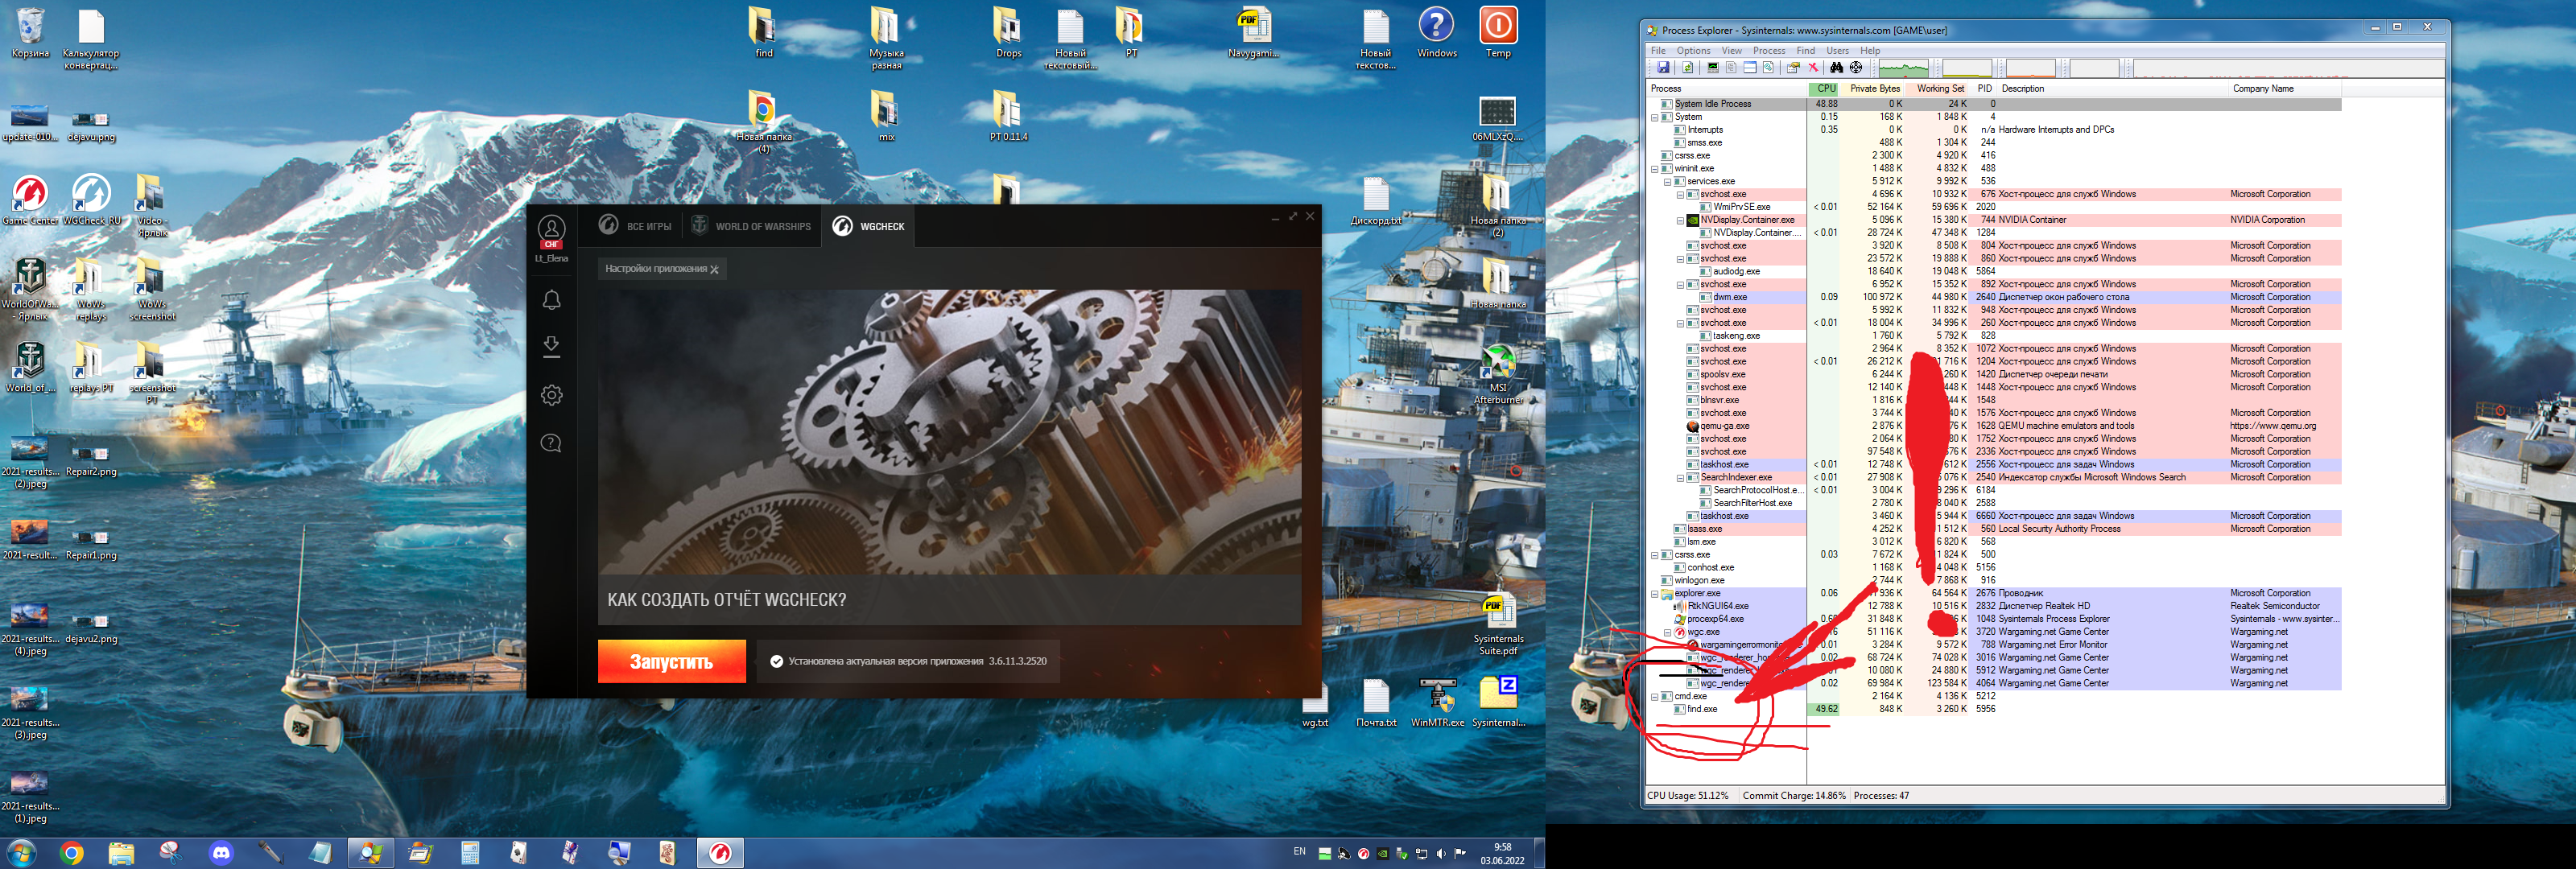The width and height of the screenshot is (2576, 869).
Task: Open the gear settings icon in Game Center
Action: coord(551,395)
